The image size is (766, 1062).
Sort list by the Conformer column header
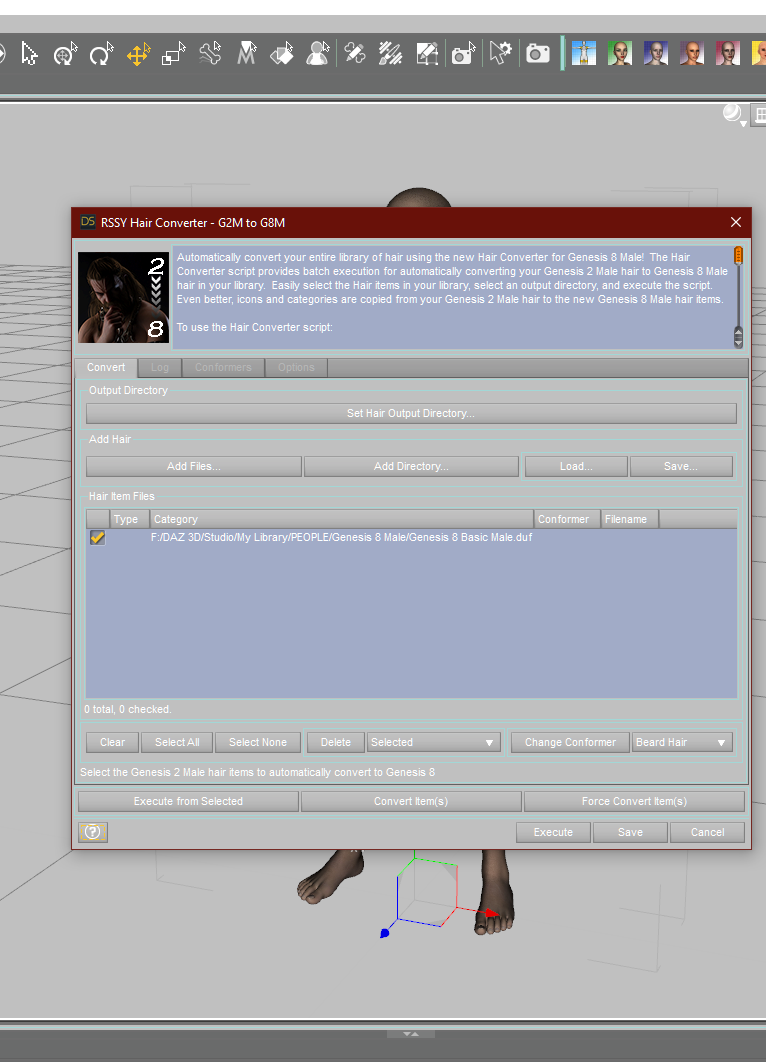(567, 519)
